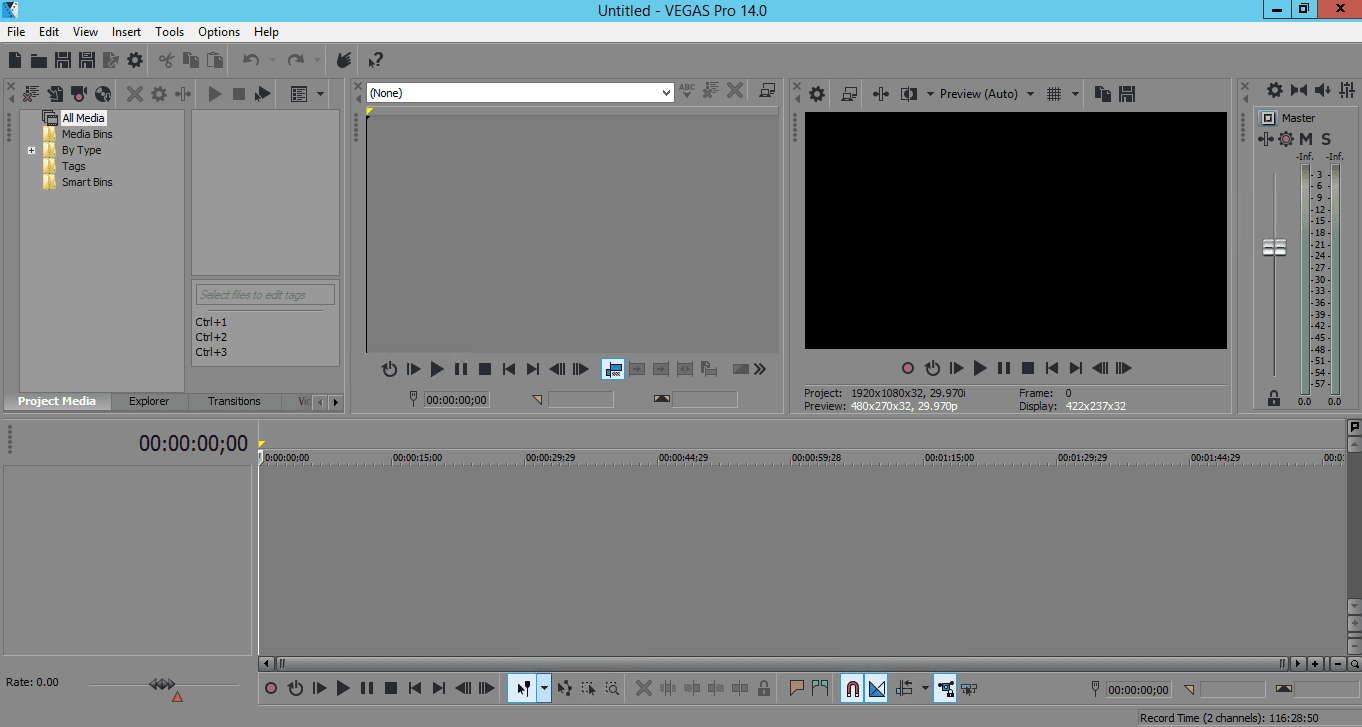Image resolution: width=1362 pixels, height=727 pixels.
Task: Open Split Screen View dropdown arrow
Action: [x=930, y=94]
